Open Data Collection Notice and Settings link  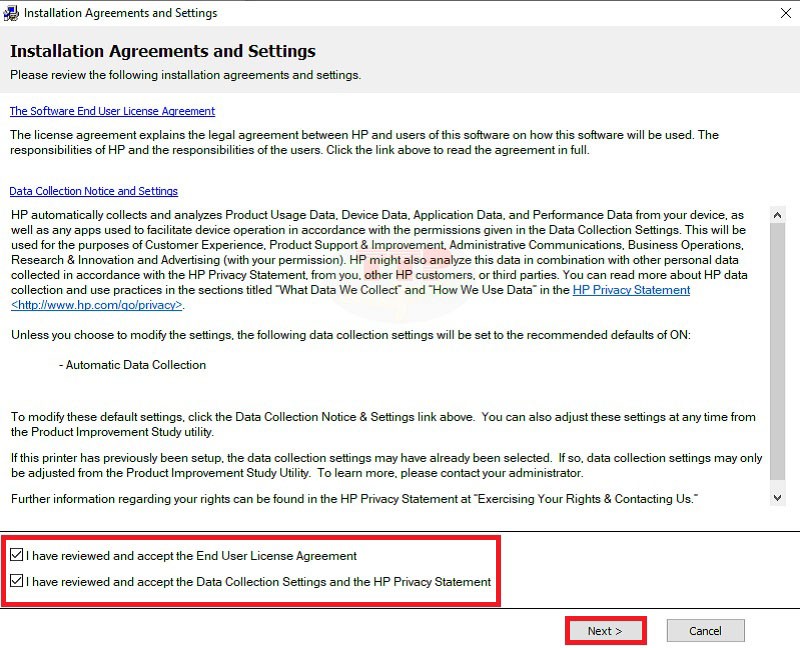click(93, 191)
